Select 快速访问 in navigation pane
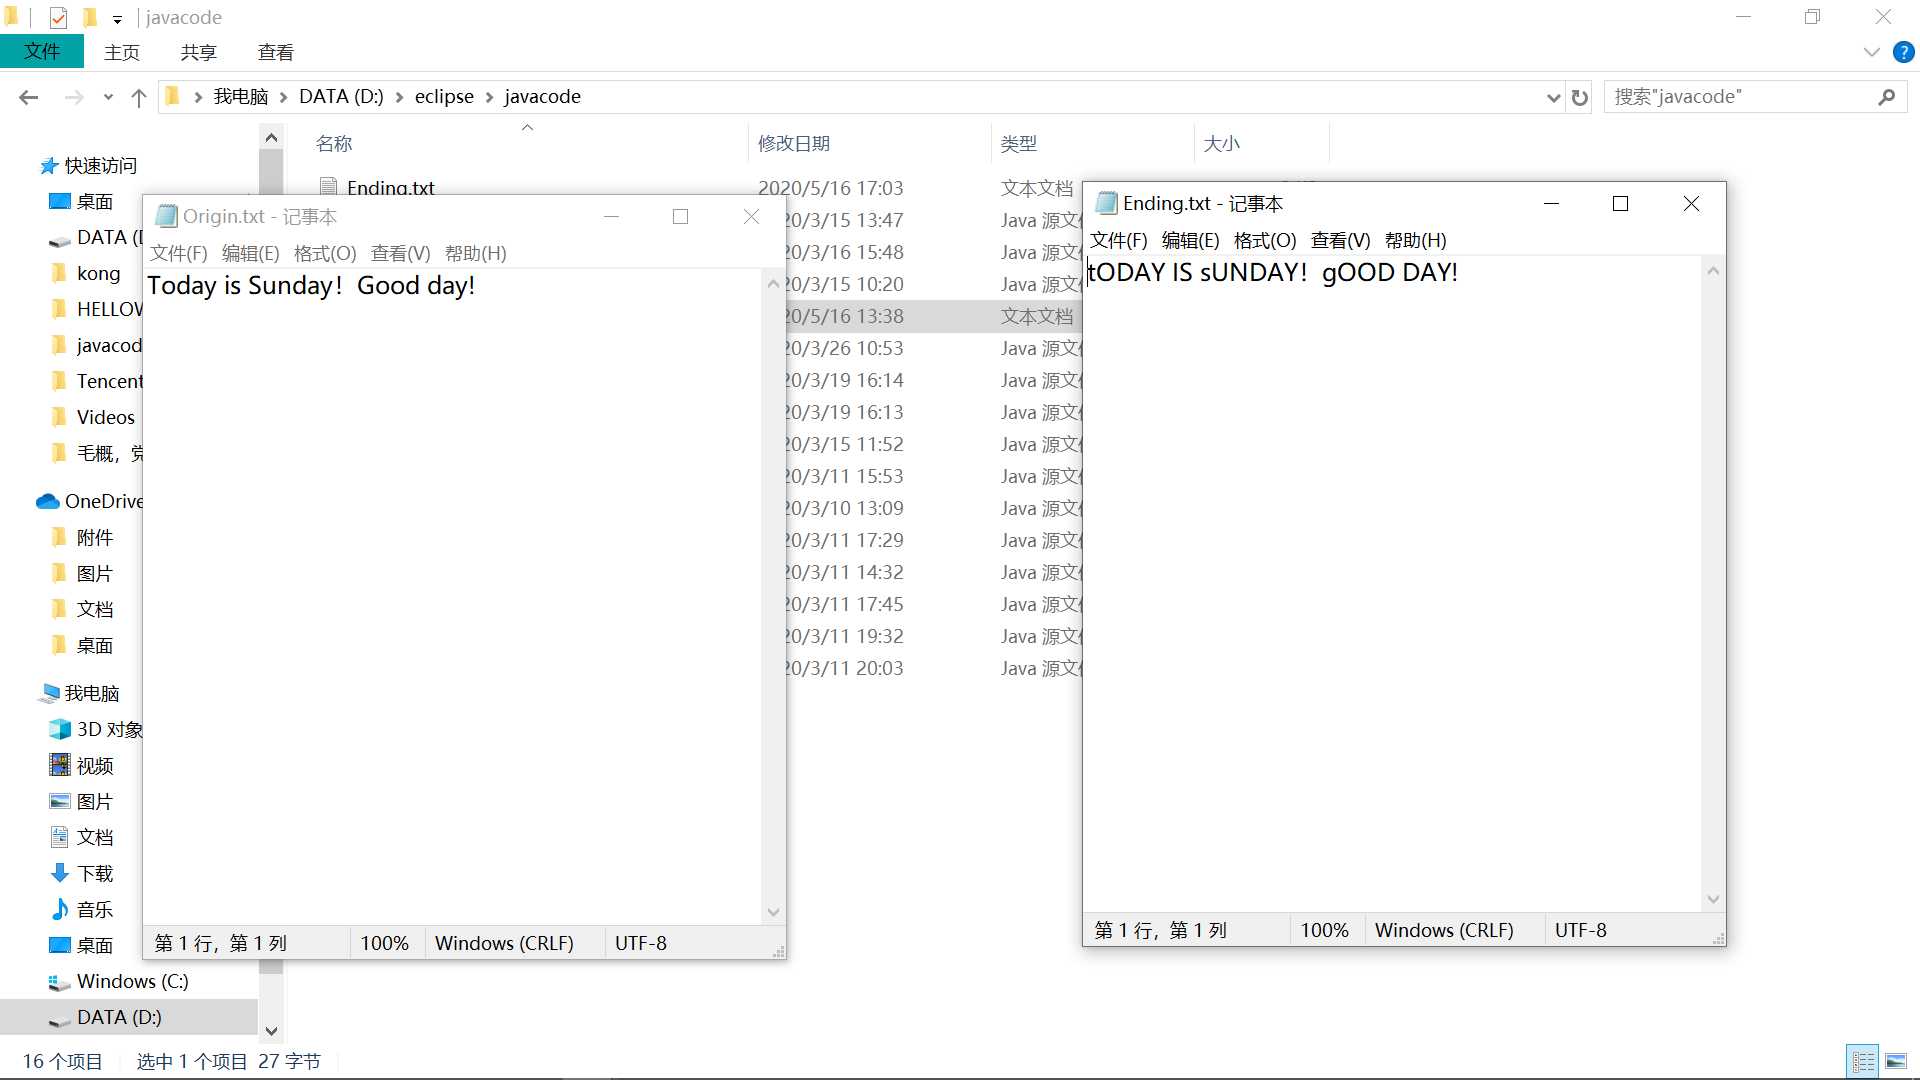This screenshot has height=1080, width=1920. [x=100, y=166]
